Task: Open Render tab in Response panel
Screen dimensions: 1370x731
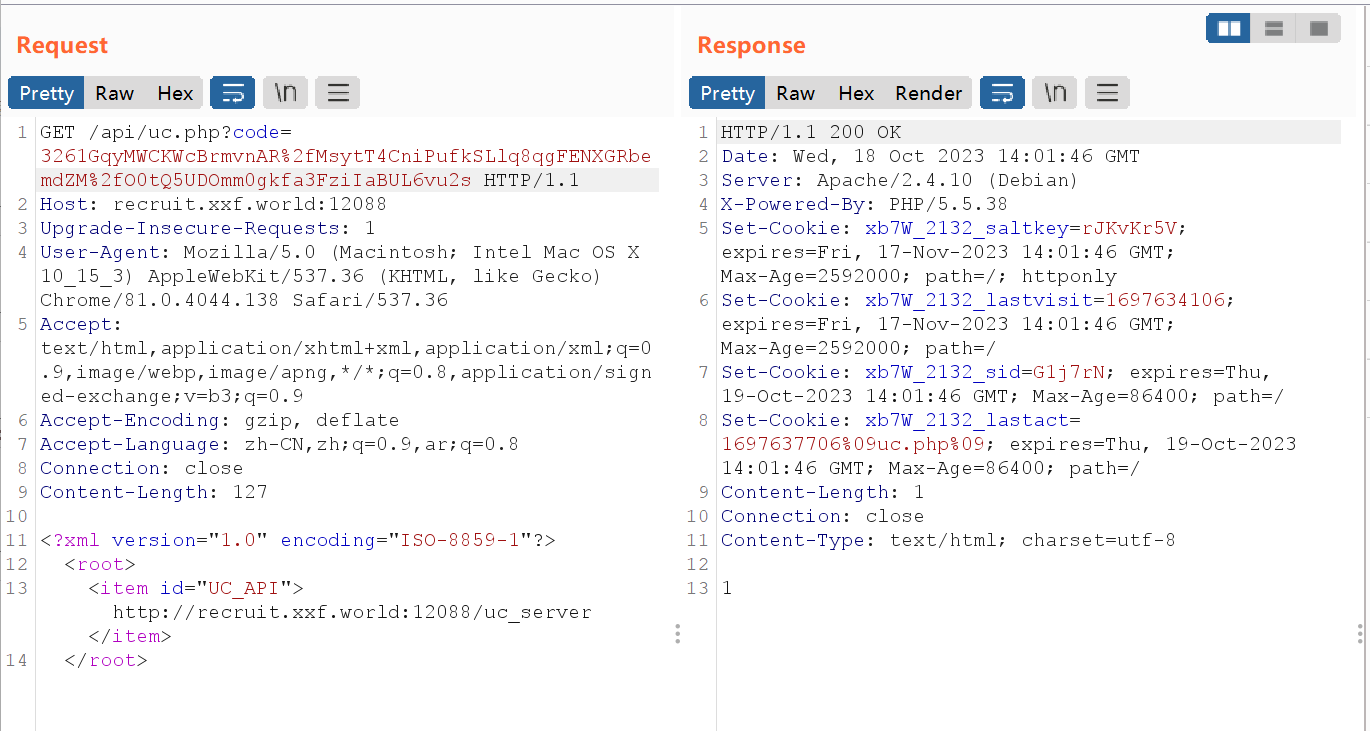Action: coord(928,93)
